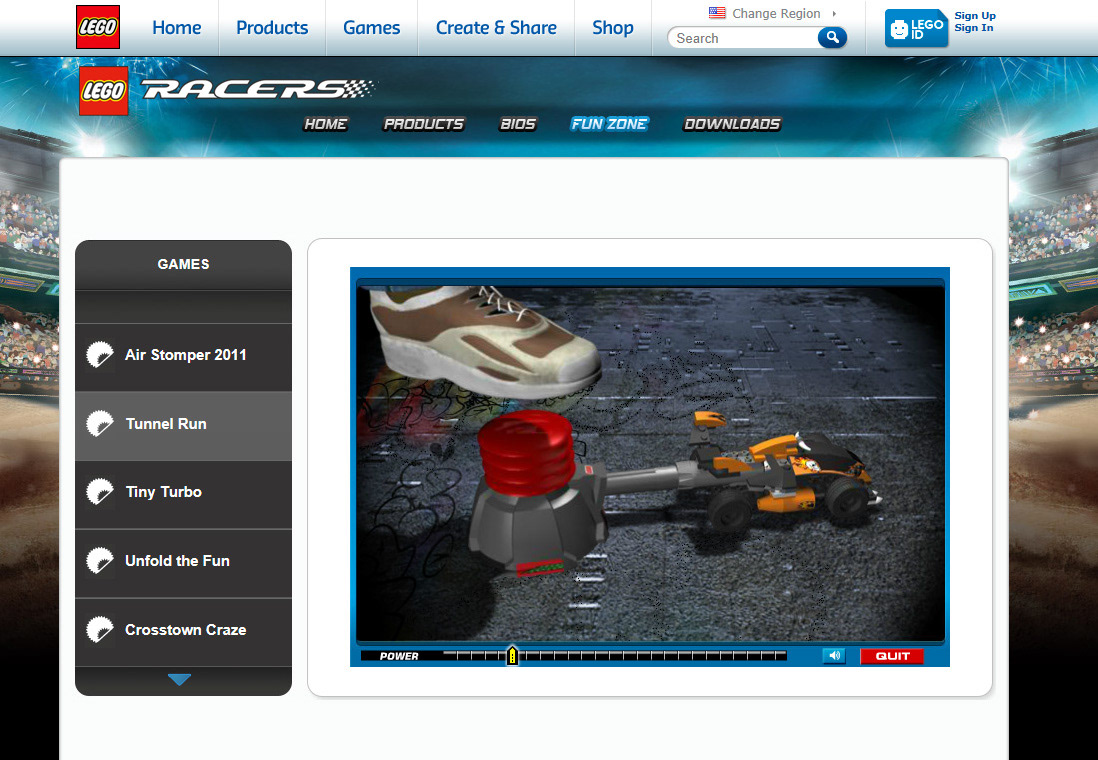
Task: Click the power meter track bar
Action: [x=614, y=656]
